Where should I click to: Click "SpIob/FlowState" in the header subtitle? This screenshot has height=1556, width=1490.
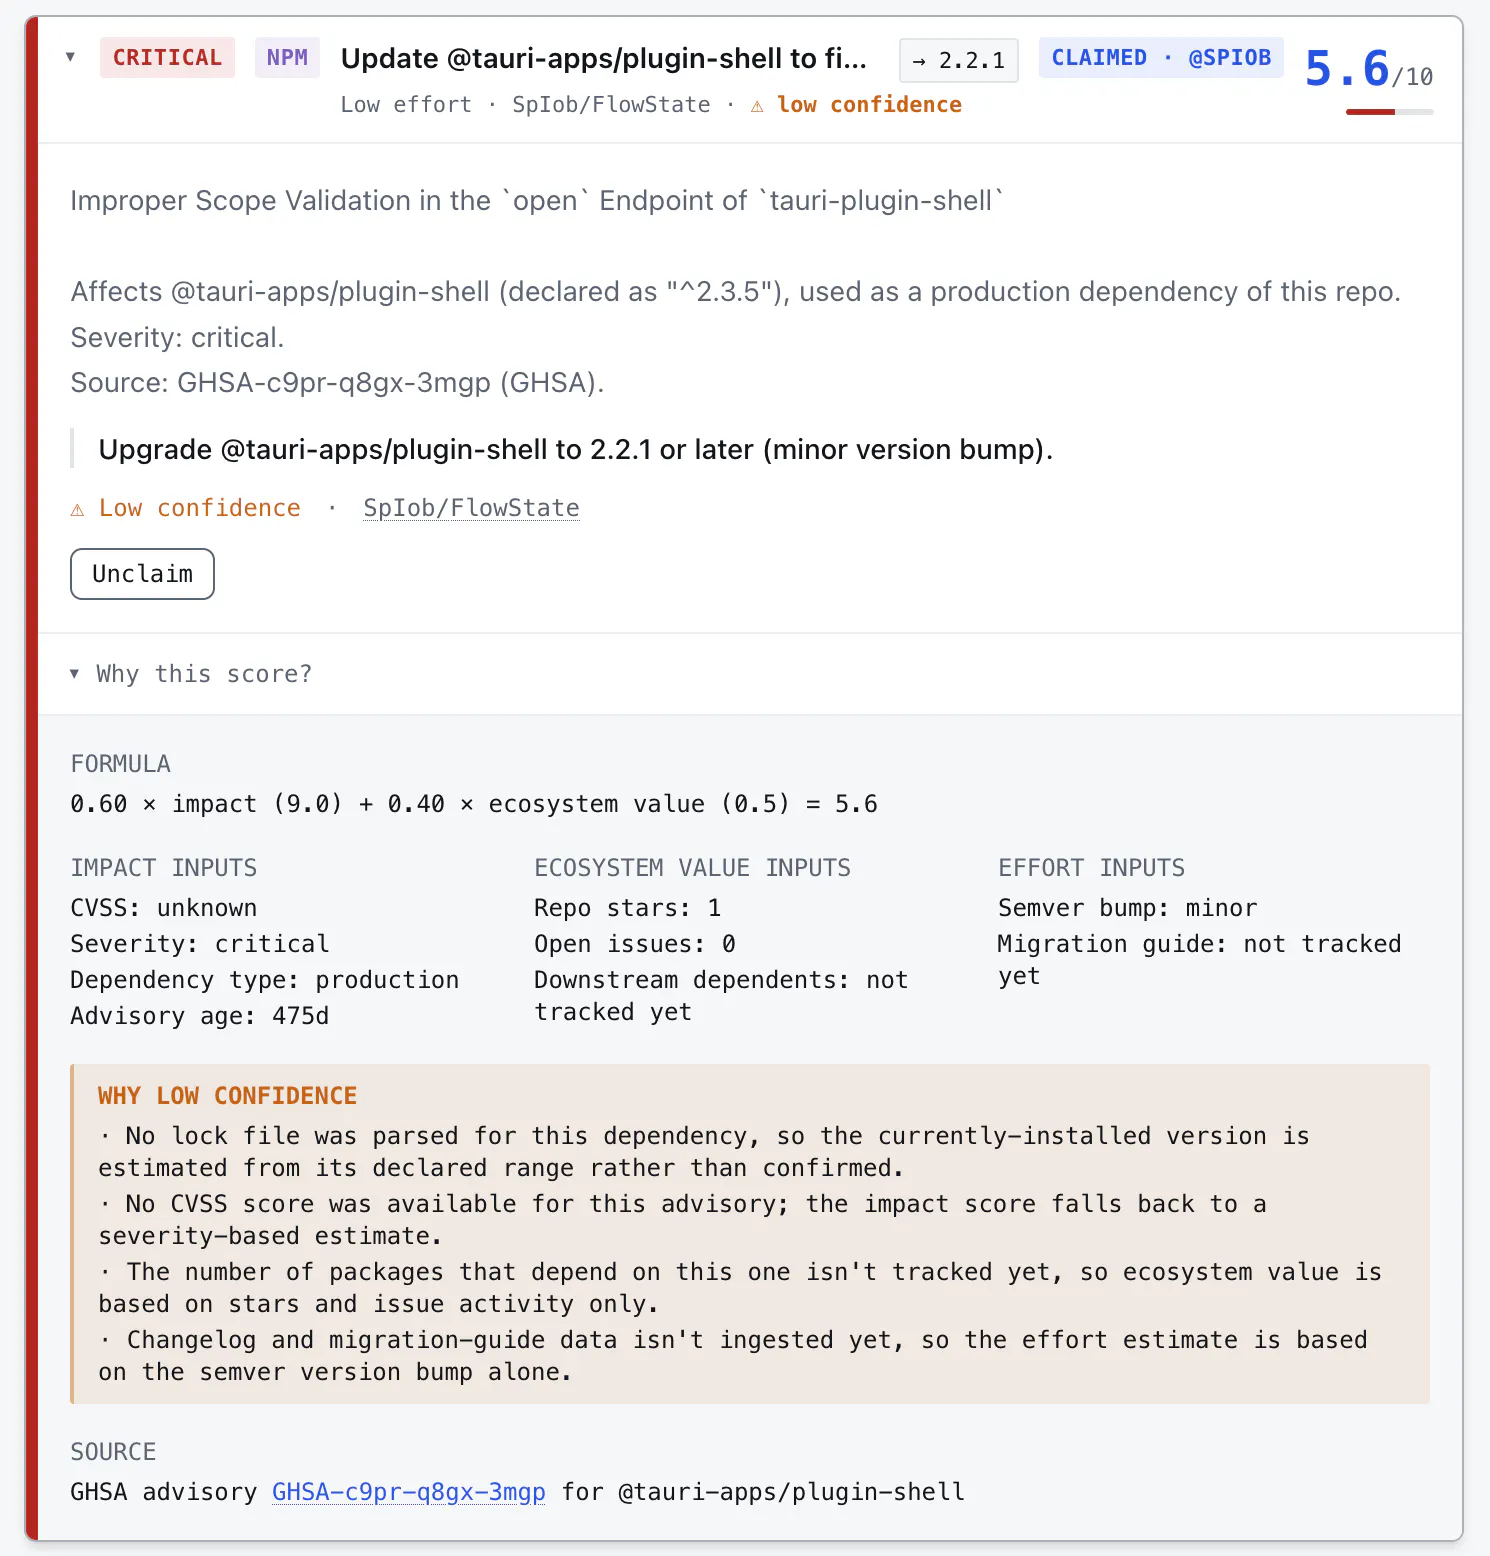point(611,105)
